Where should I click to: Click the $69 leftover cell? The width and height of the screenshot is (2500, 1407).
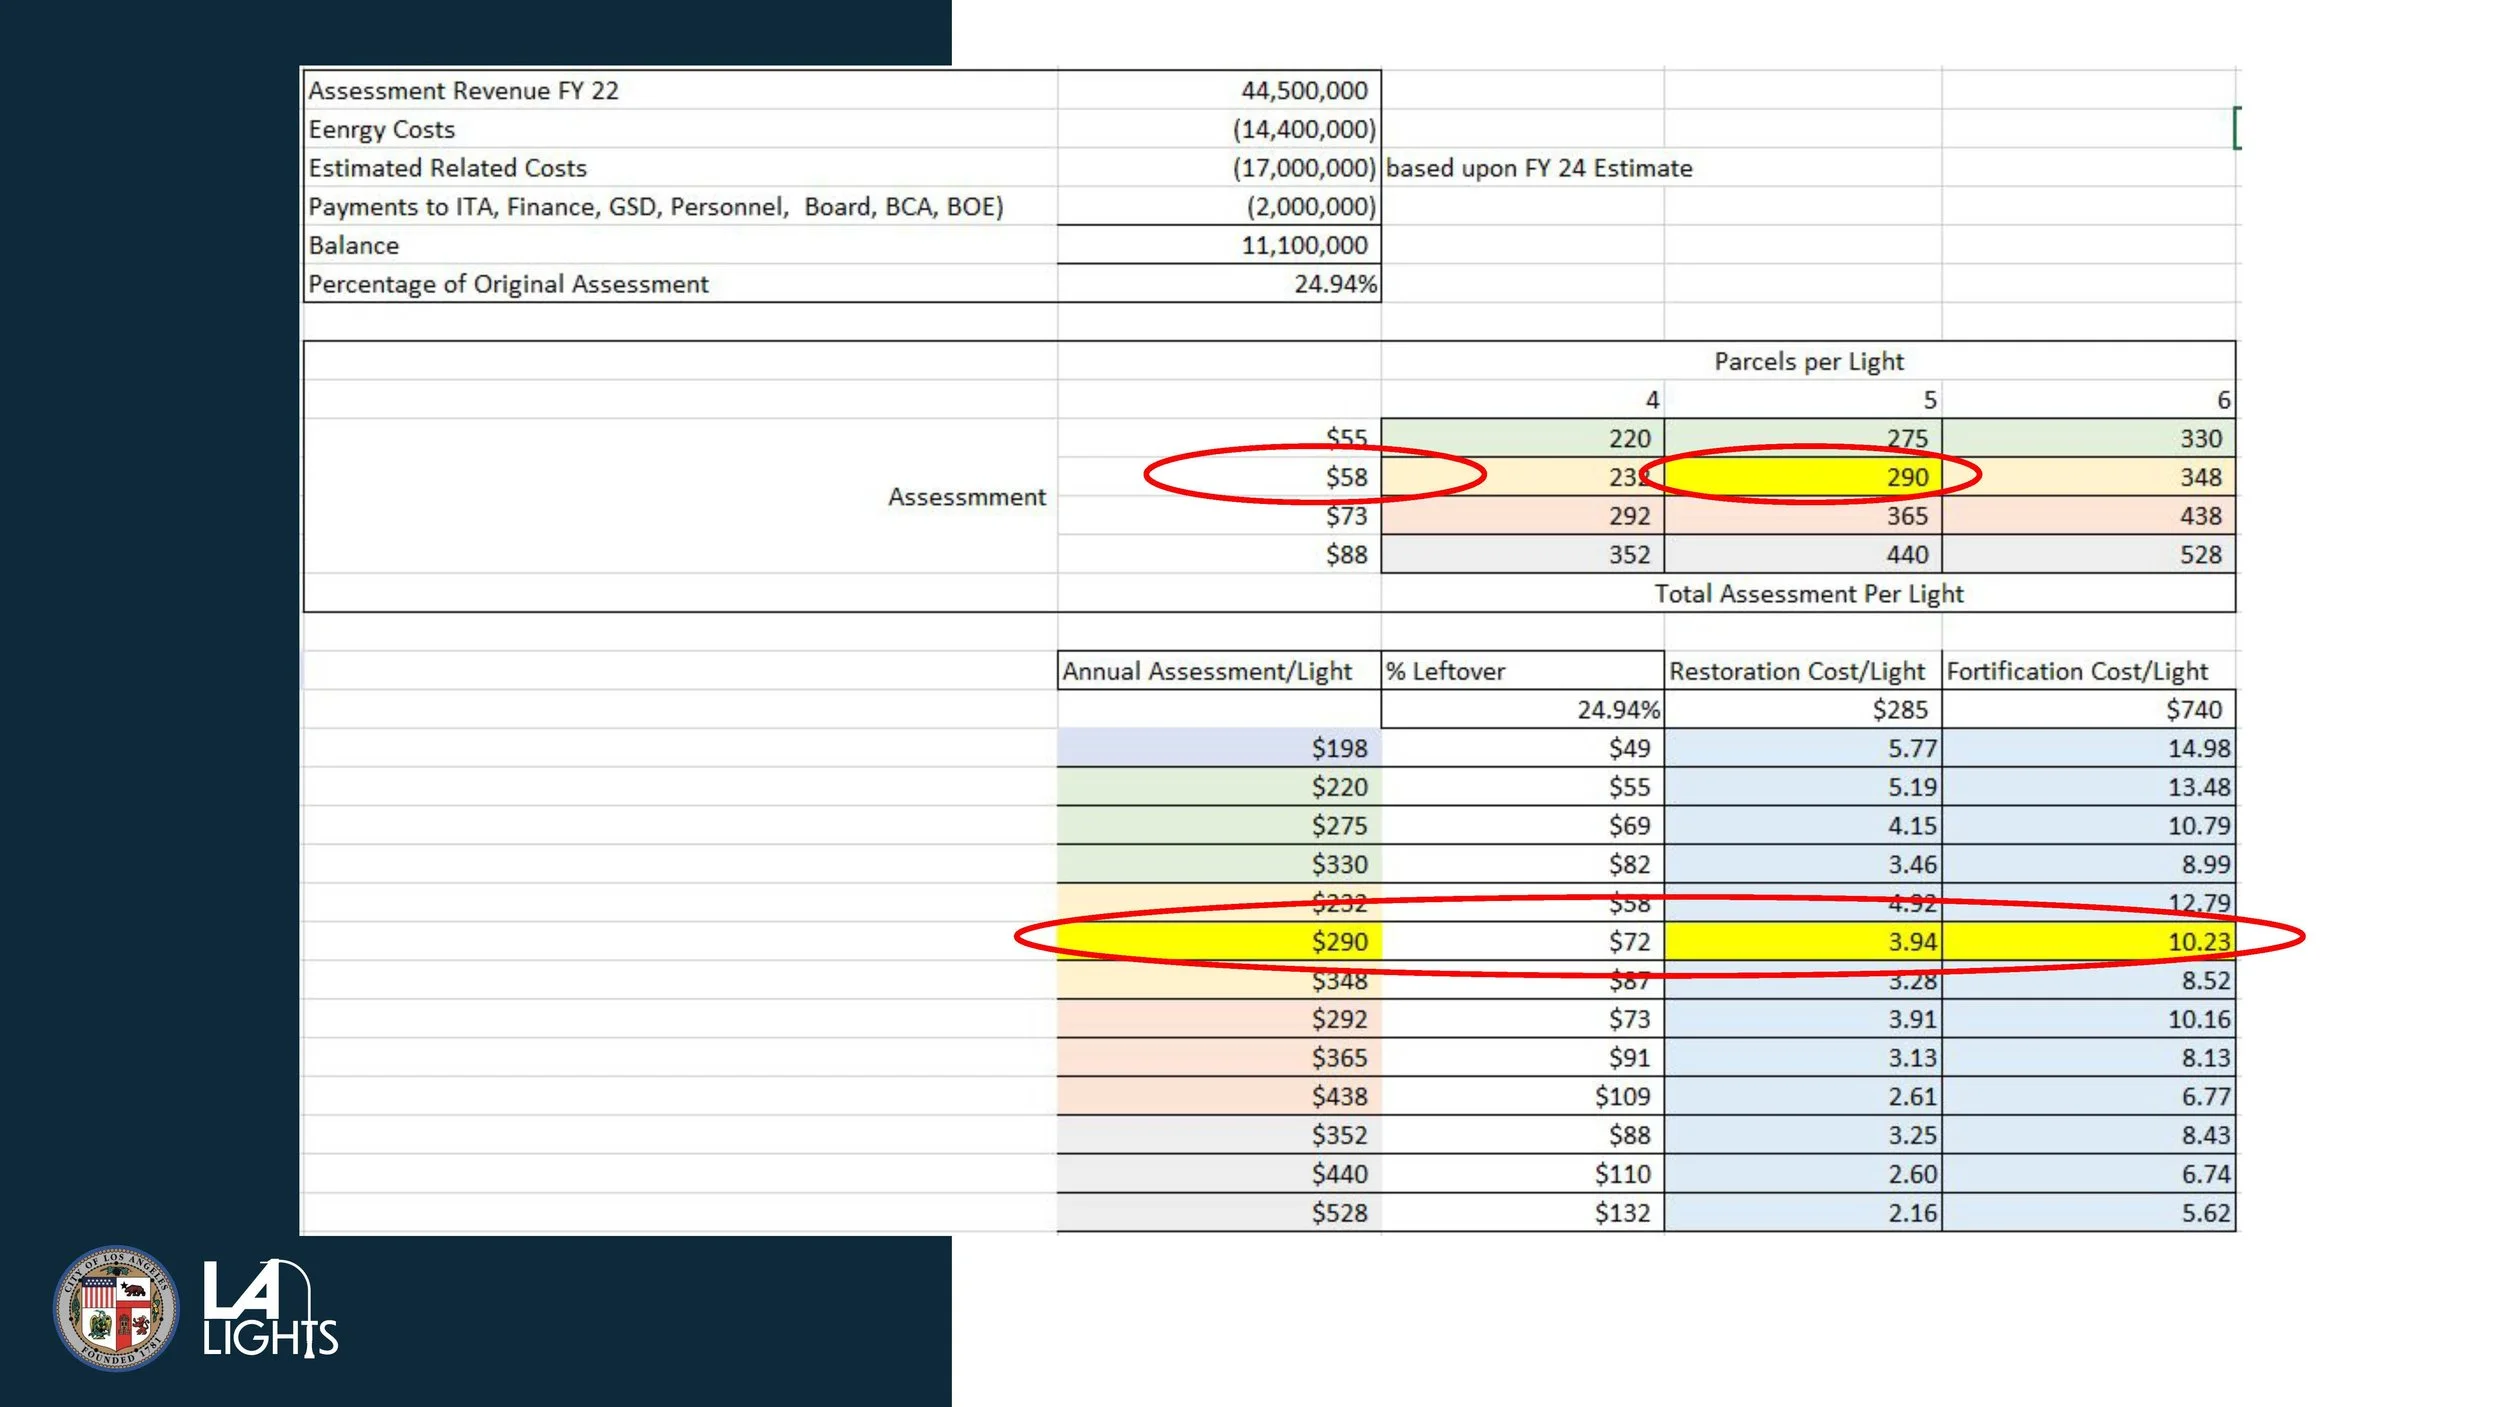coord(1523,825)
